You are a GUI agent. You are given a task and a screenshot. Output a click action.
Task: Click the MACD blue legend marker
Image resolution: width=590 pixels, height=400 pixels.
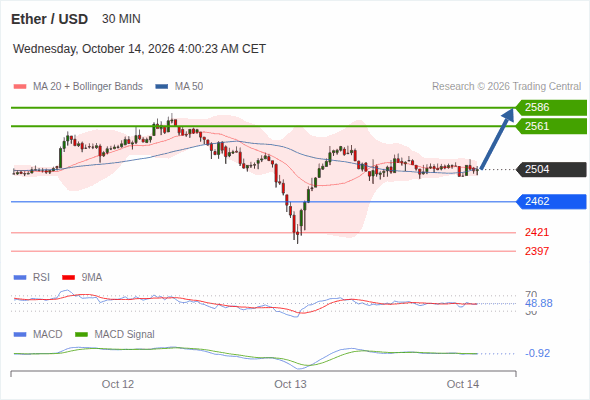[20, 335]
